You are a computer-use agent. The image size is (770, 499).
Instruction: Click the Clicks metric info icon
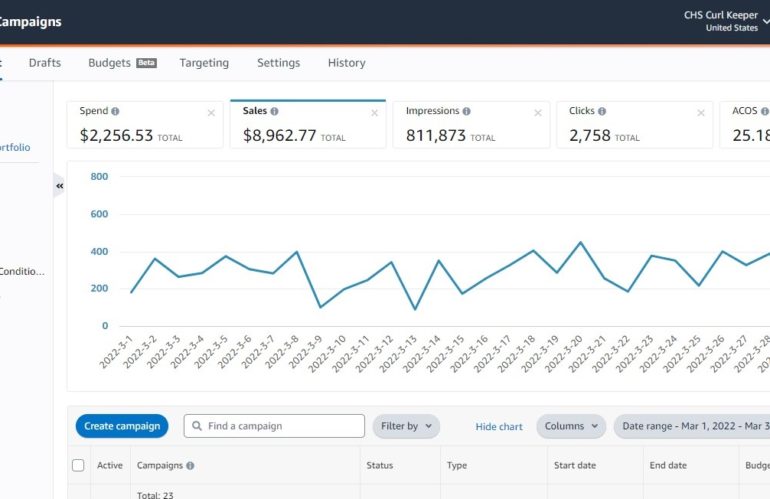coord(601,112)
